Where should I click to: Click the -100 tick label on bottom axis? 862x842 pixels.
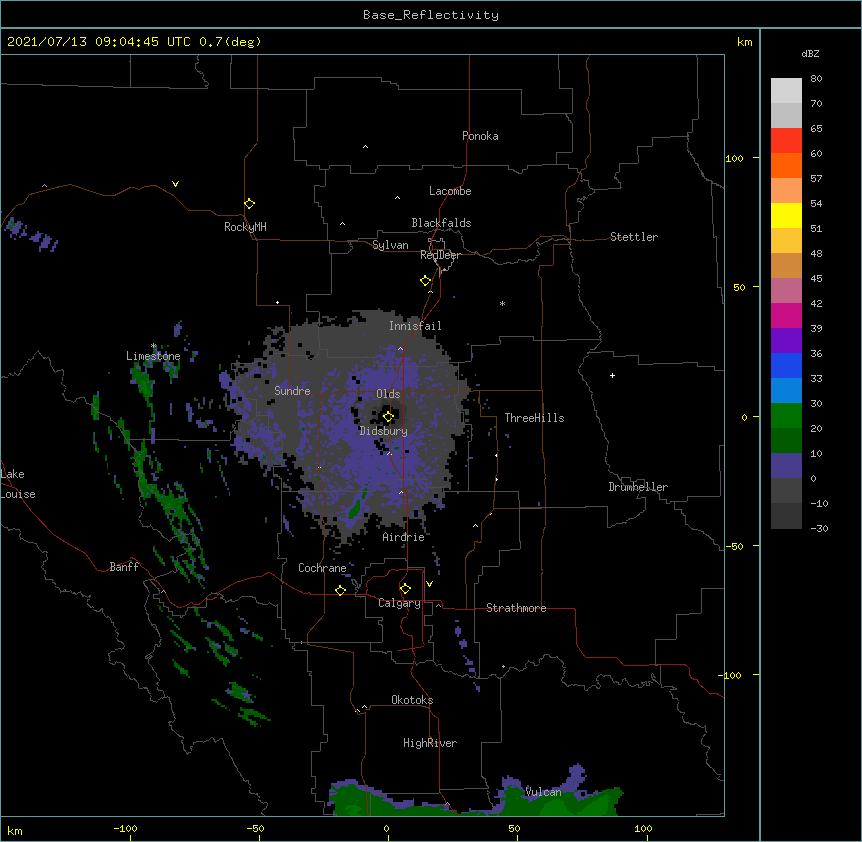coord(125,828)
